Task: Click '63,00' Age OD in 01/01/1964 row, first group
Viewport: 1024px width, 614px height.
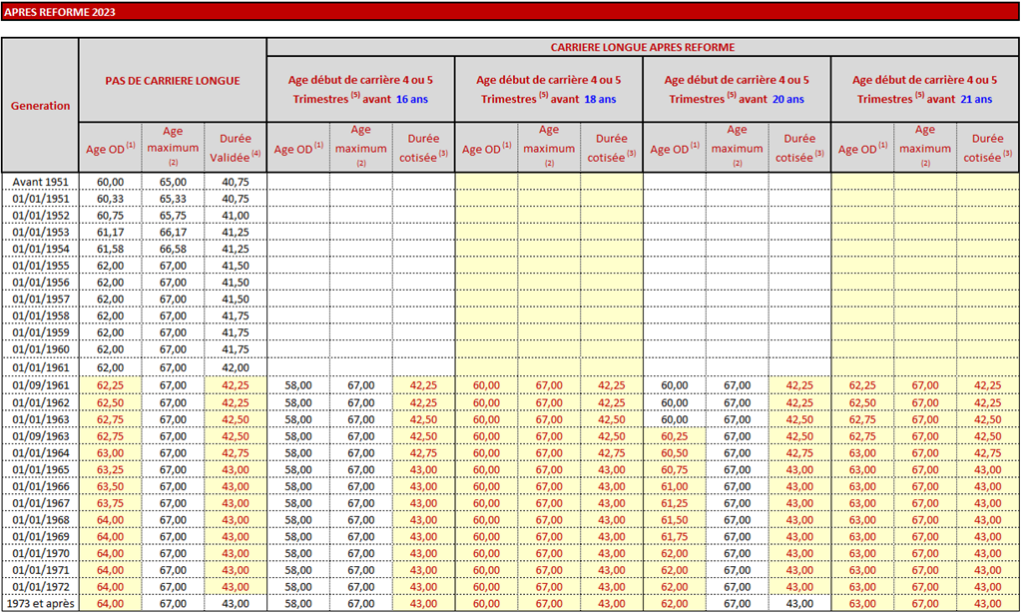Action: [x=110, y=453]
